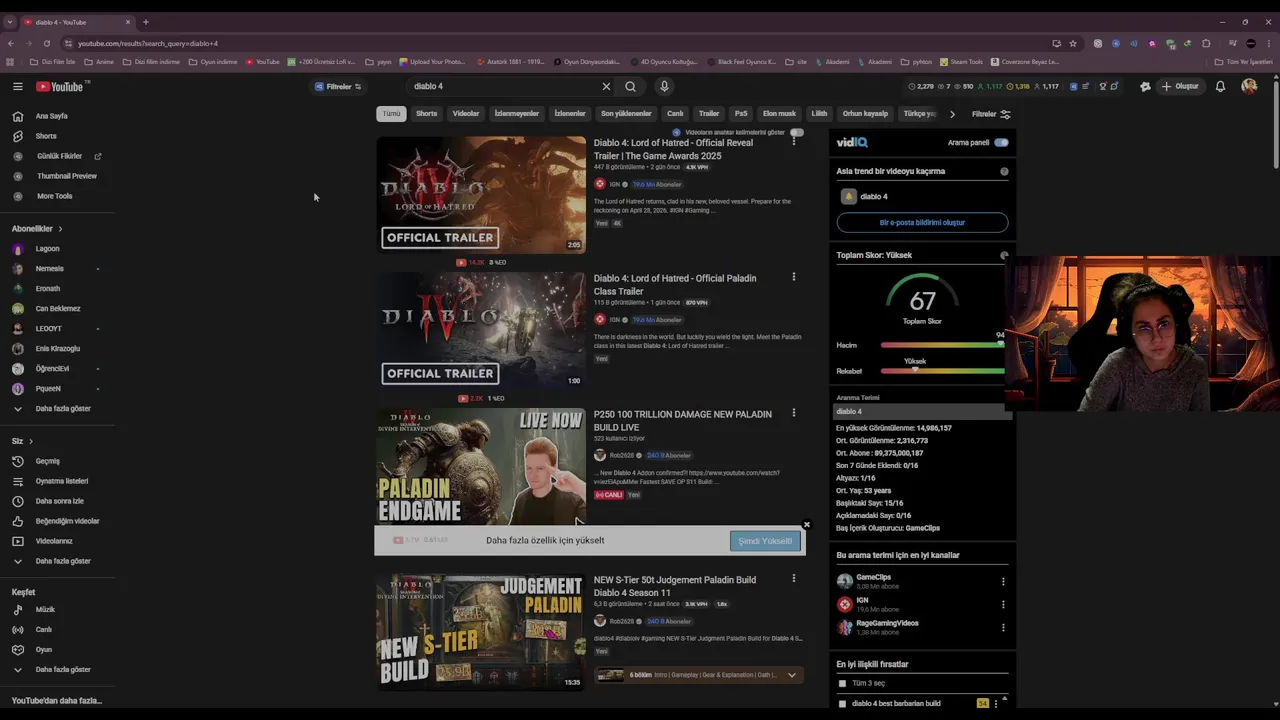Select the Videolar filter chip
The image size is (1280, 720).
[466, 114]
